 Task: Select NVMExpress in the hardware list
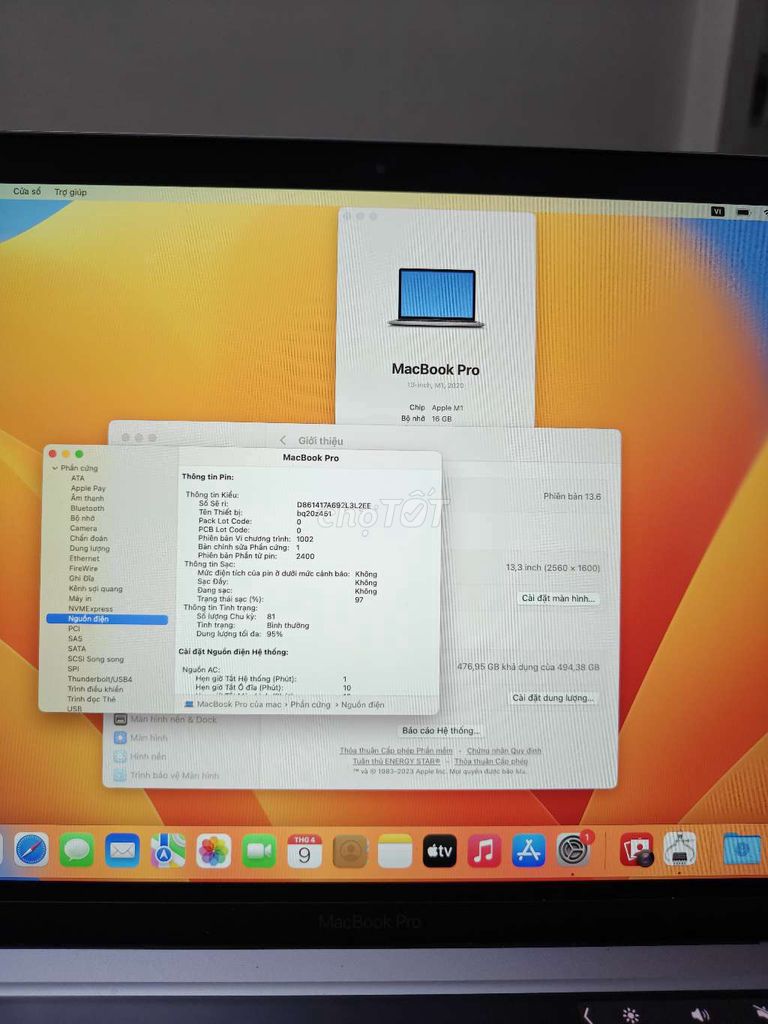[90, 609]
